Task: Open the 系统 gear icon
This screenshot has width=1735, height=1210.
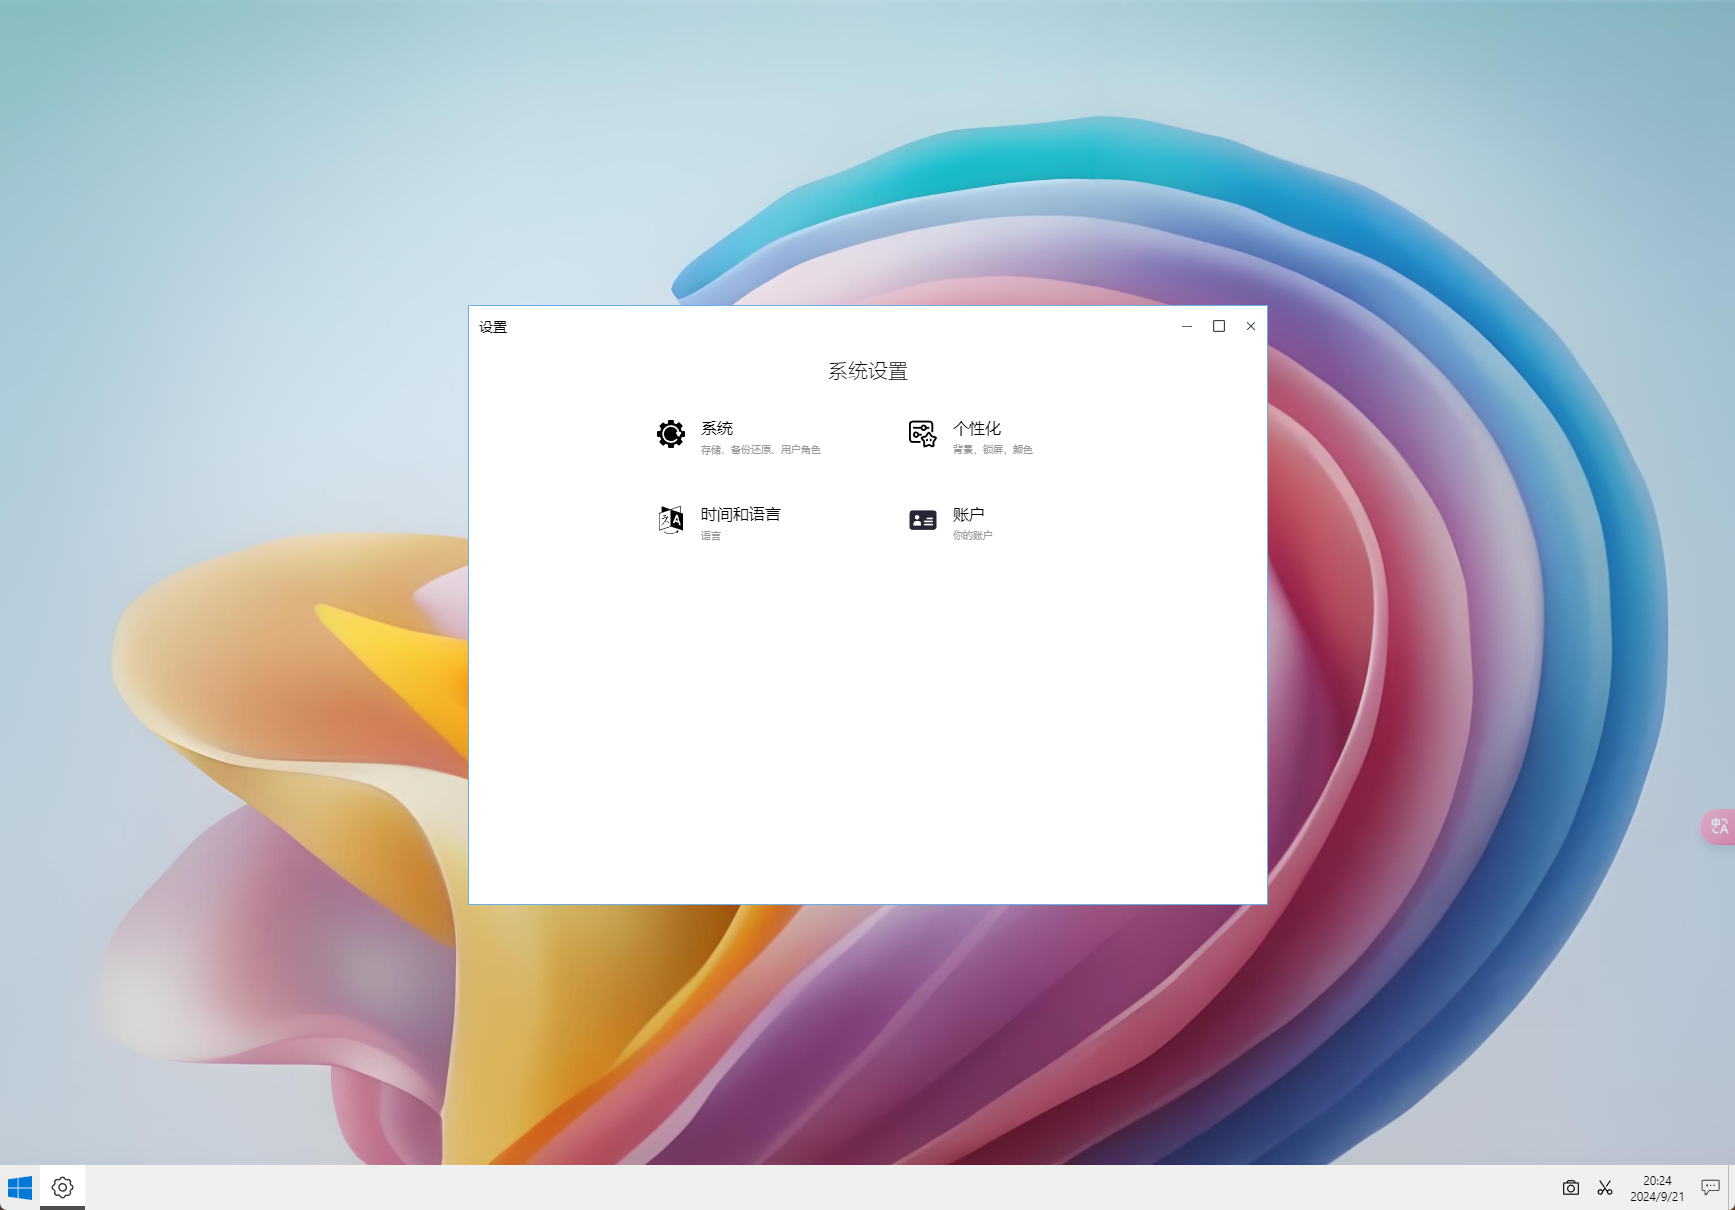Action: [x=671, y=434]
